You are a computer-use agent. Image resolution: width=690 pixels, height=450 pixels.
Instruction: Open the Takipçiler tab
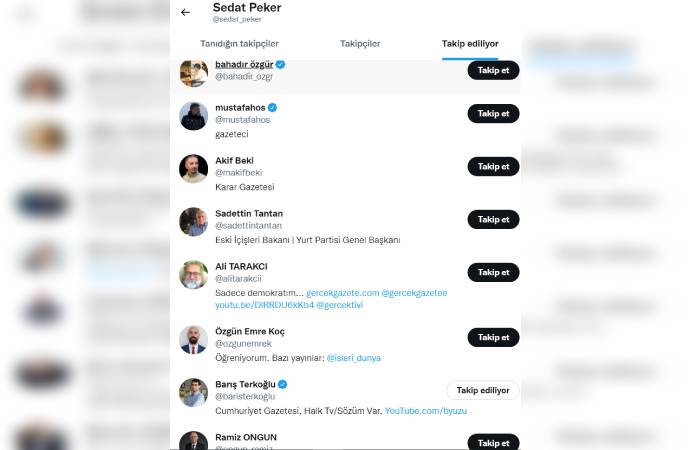click(x=360, y=44)
